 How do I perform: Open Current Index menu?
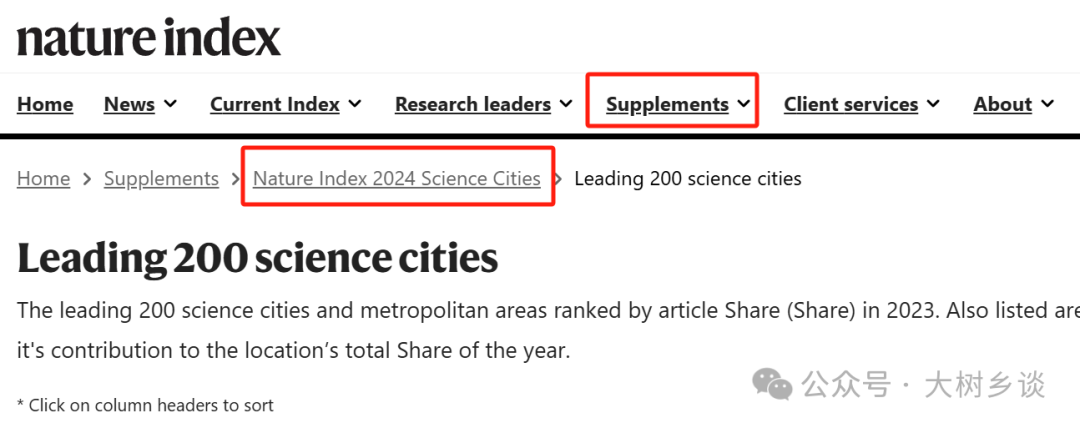[275, 104]
